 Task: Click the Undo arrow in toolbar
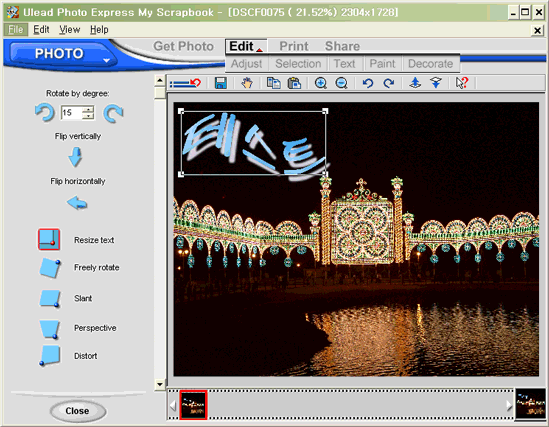click(368, 83)
